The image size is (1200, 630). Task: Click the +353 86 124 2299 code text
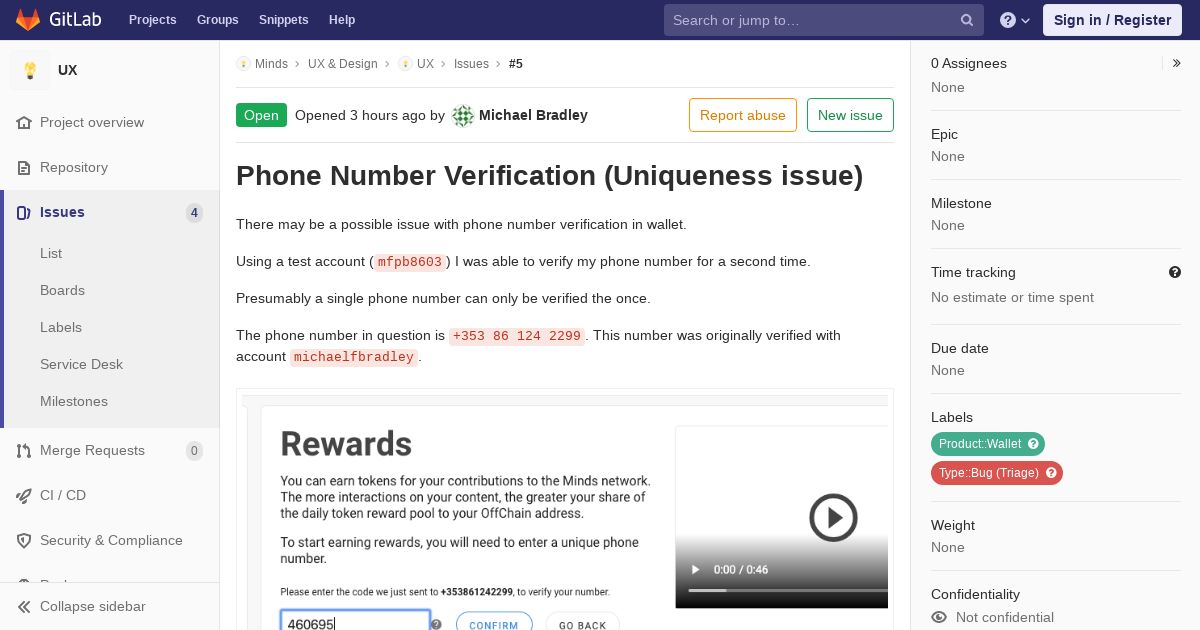click(x=517, y=336)
